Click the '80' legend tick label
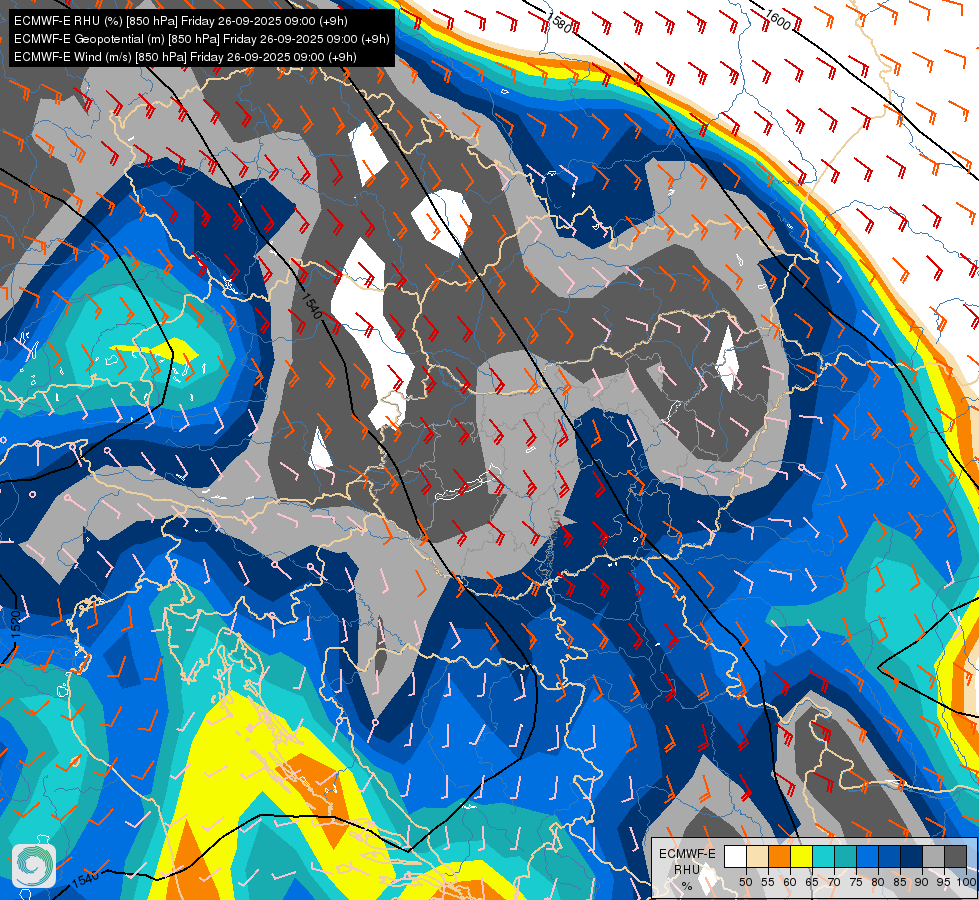Viewport: 979px width, 900px height. (x=878, y=882)
